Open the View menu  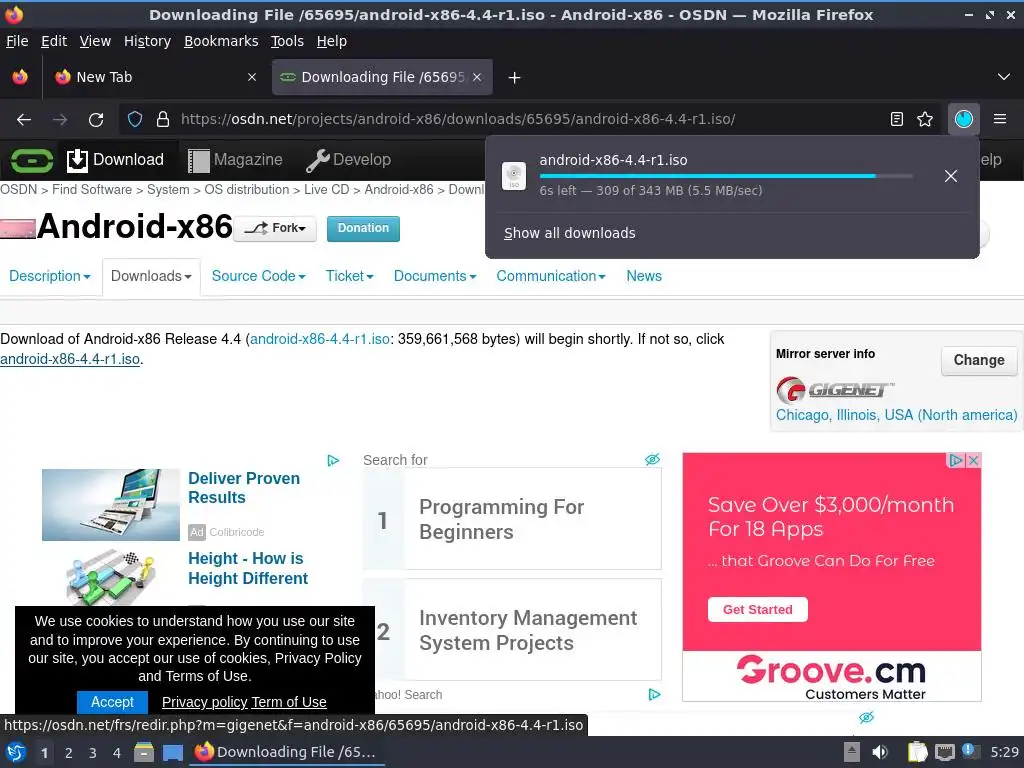click(x=95, y=41)
